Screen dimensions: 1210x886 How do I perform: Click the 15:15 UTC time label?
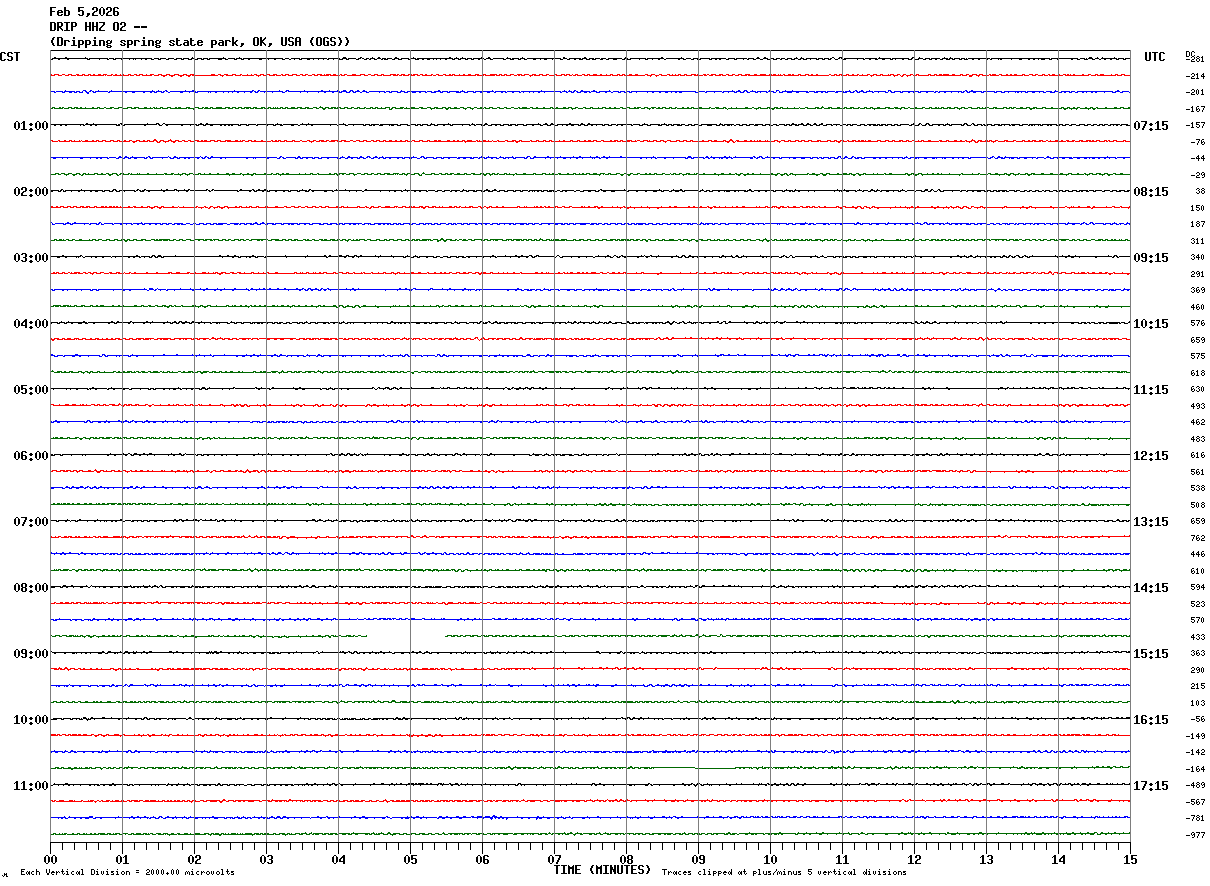click(x=1151, y=654)
